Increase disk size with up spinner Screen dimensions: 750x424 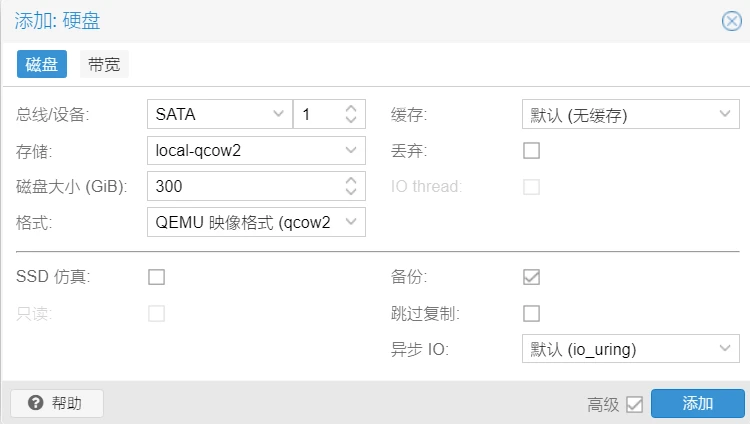tap(351, 180)
